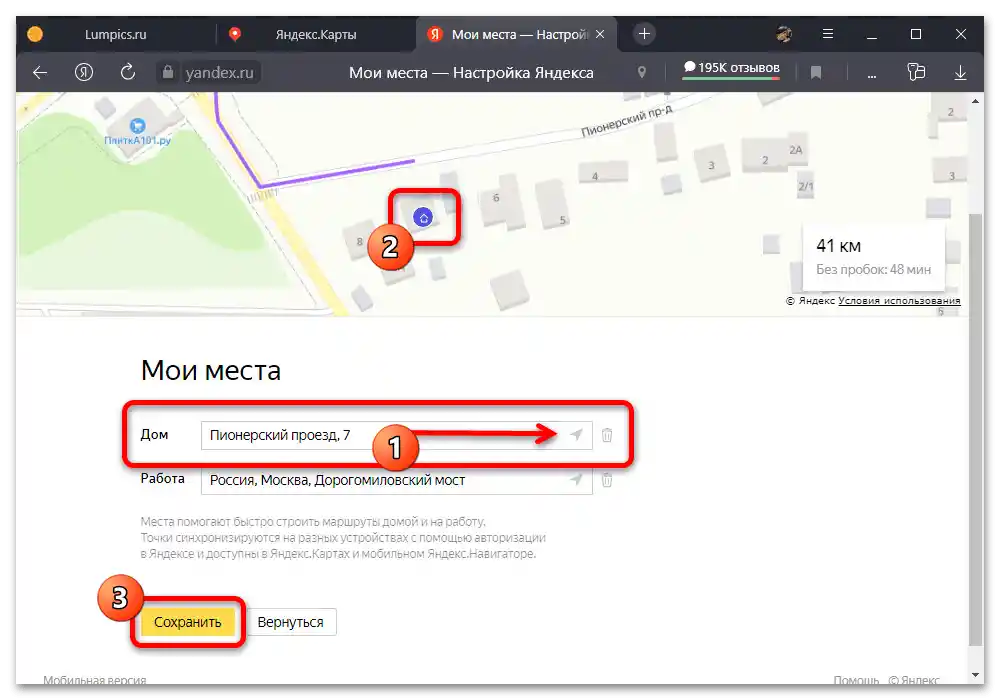Open the browser extensions panel icon

click(916, 72)
